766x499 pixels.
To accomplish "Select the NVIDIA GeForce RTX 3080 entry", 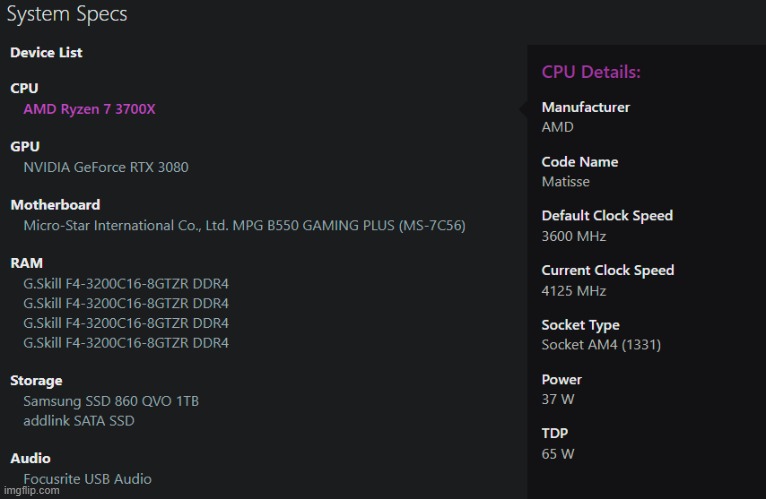I will pyautogui.click(x=105, y=167).
